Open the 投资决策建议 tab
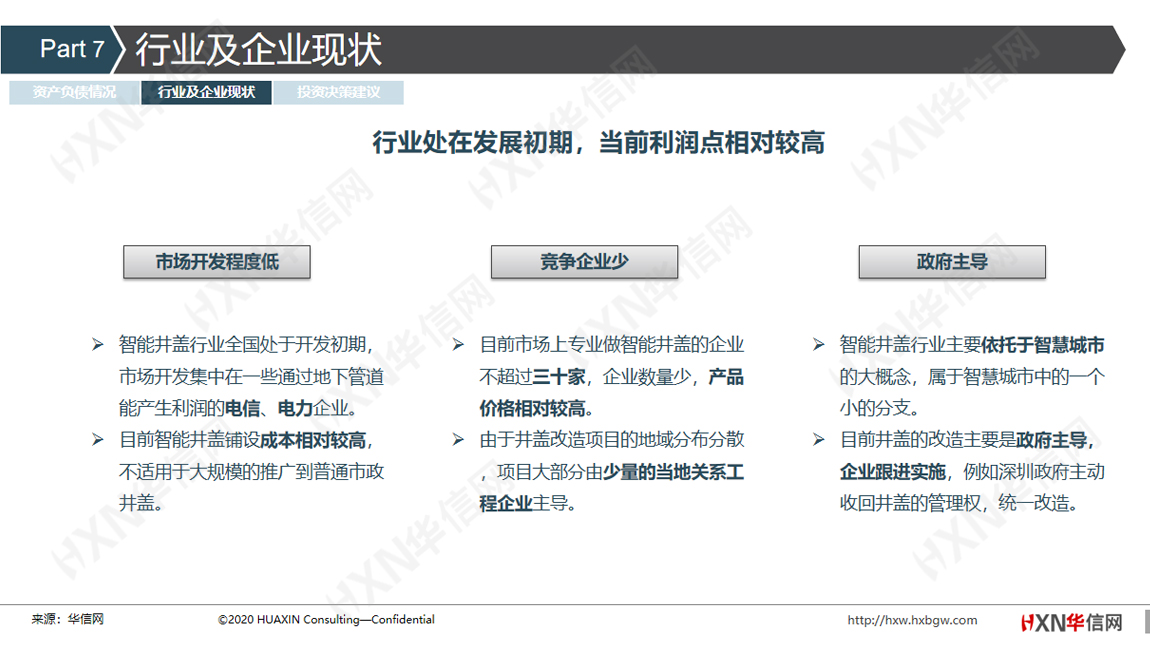Viewport: 1150px width, 645px height. (338, 92)
